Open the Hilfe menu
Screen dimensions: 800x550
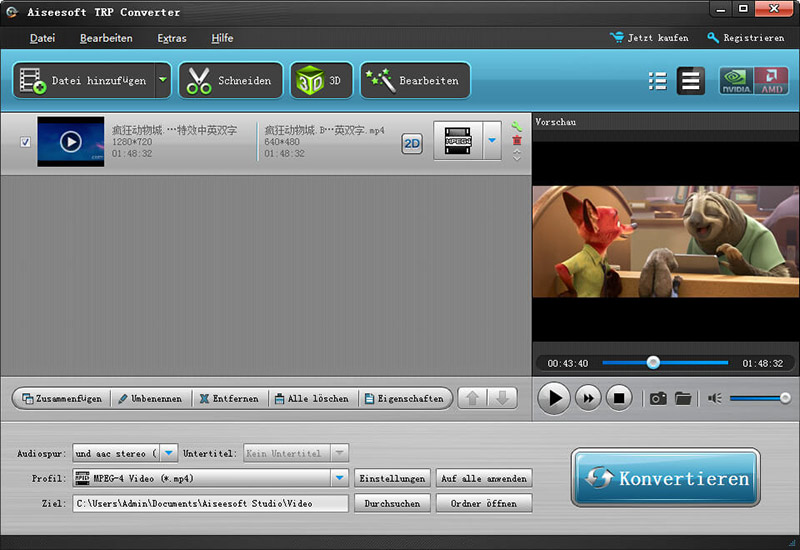coord(222,38)
